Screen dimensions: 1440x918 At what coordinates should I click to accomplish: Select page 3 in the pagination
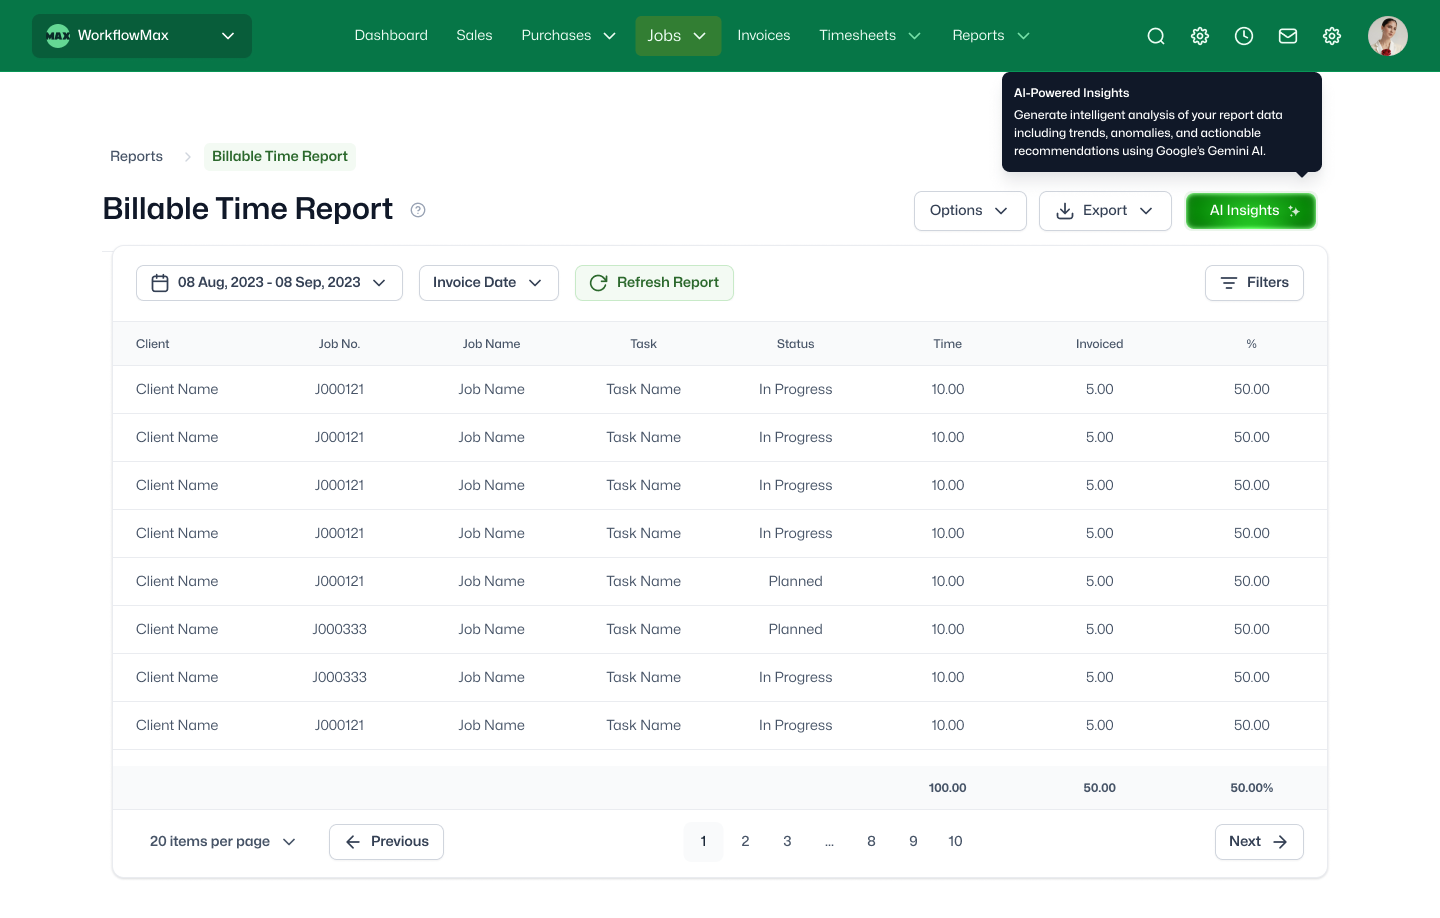click(x=787, y=842)
